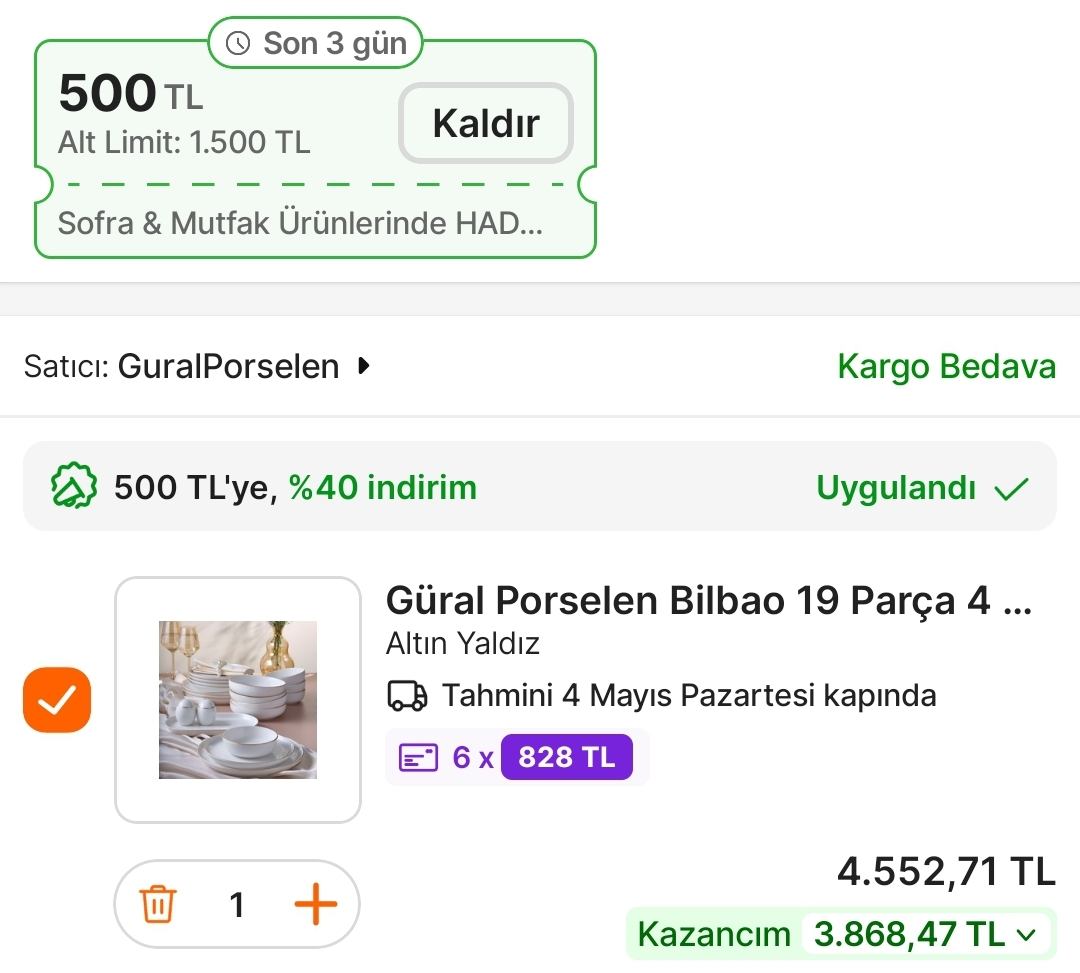The width and height of the screenshot is (1080, 973).
Task: Open GuralPorselen seller arrow
Action: (x=364, y=367)
